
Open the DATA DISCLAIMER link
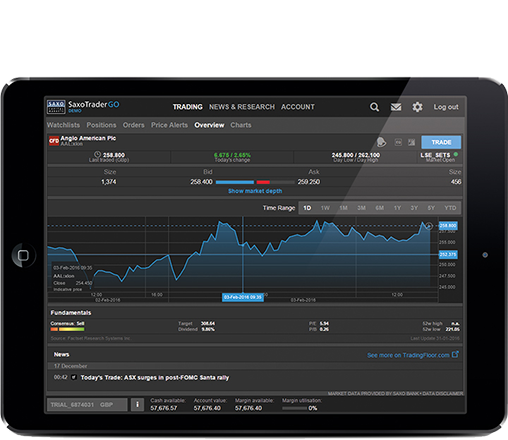coord(443,394)
